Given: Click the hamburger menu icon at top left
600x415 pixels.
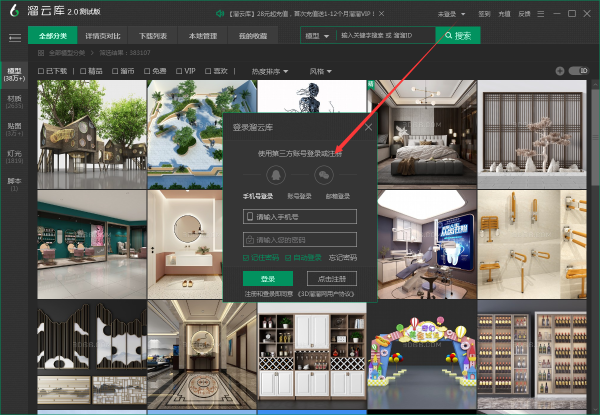Looking at the screenshot, I should coord(14,37).
